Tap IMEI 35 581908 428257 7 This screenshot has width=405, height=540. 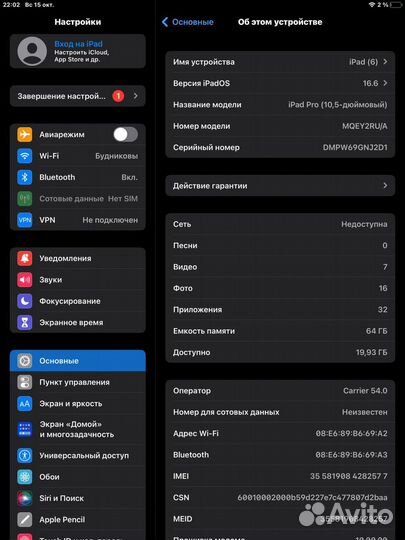(349, 476)
